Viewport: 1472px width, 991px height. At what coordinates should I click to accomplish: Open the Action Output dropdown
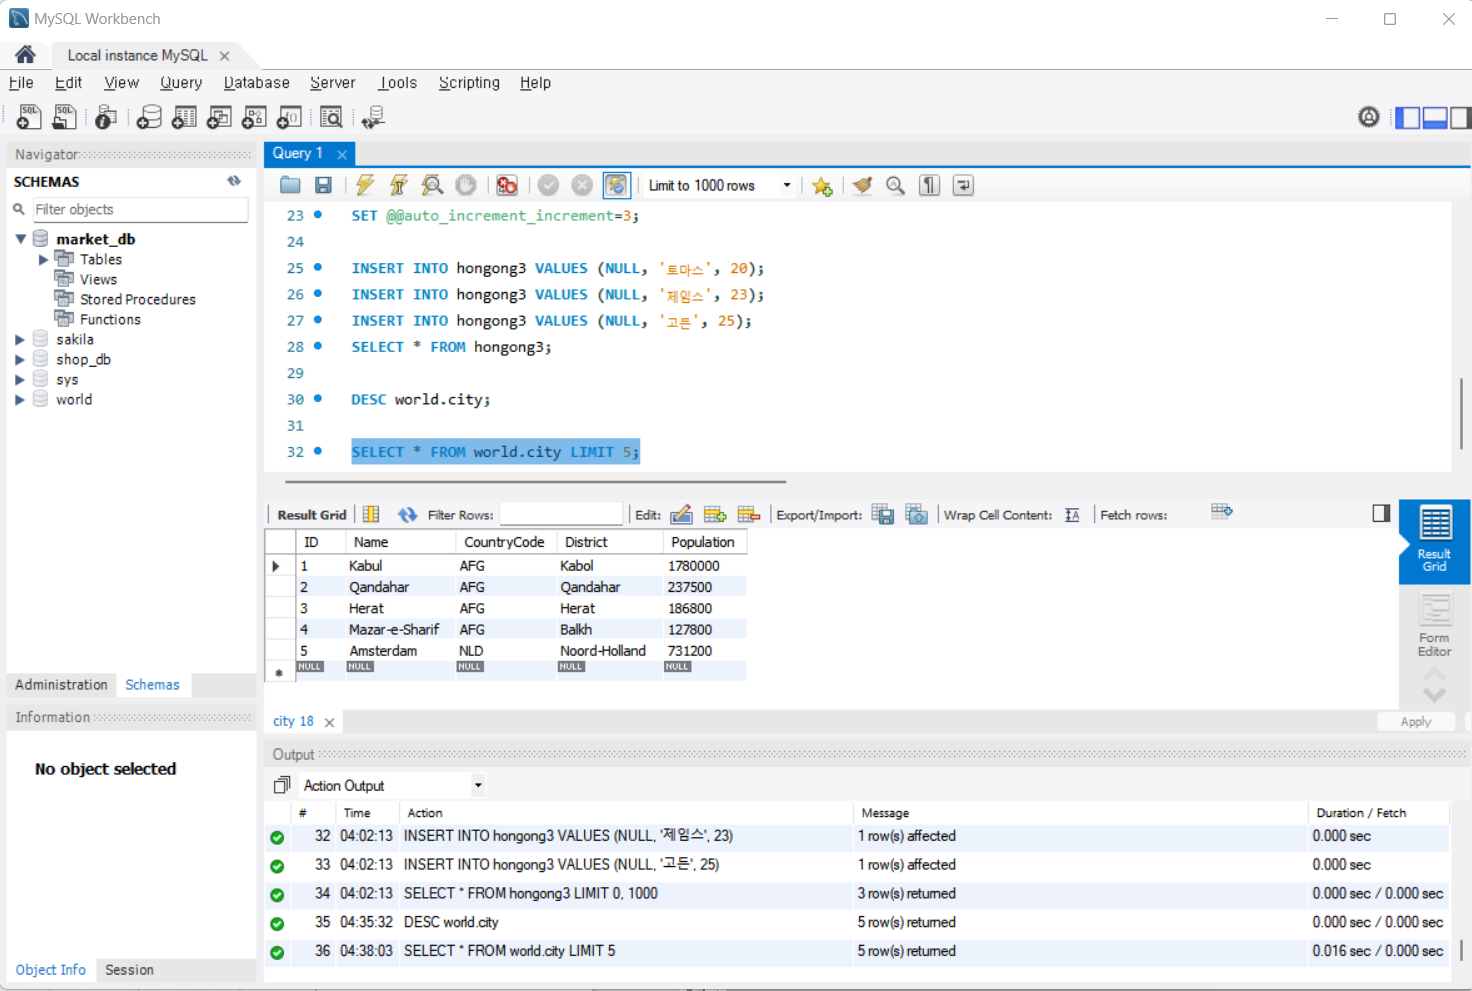click(x=478, y=785)
